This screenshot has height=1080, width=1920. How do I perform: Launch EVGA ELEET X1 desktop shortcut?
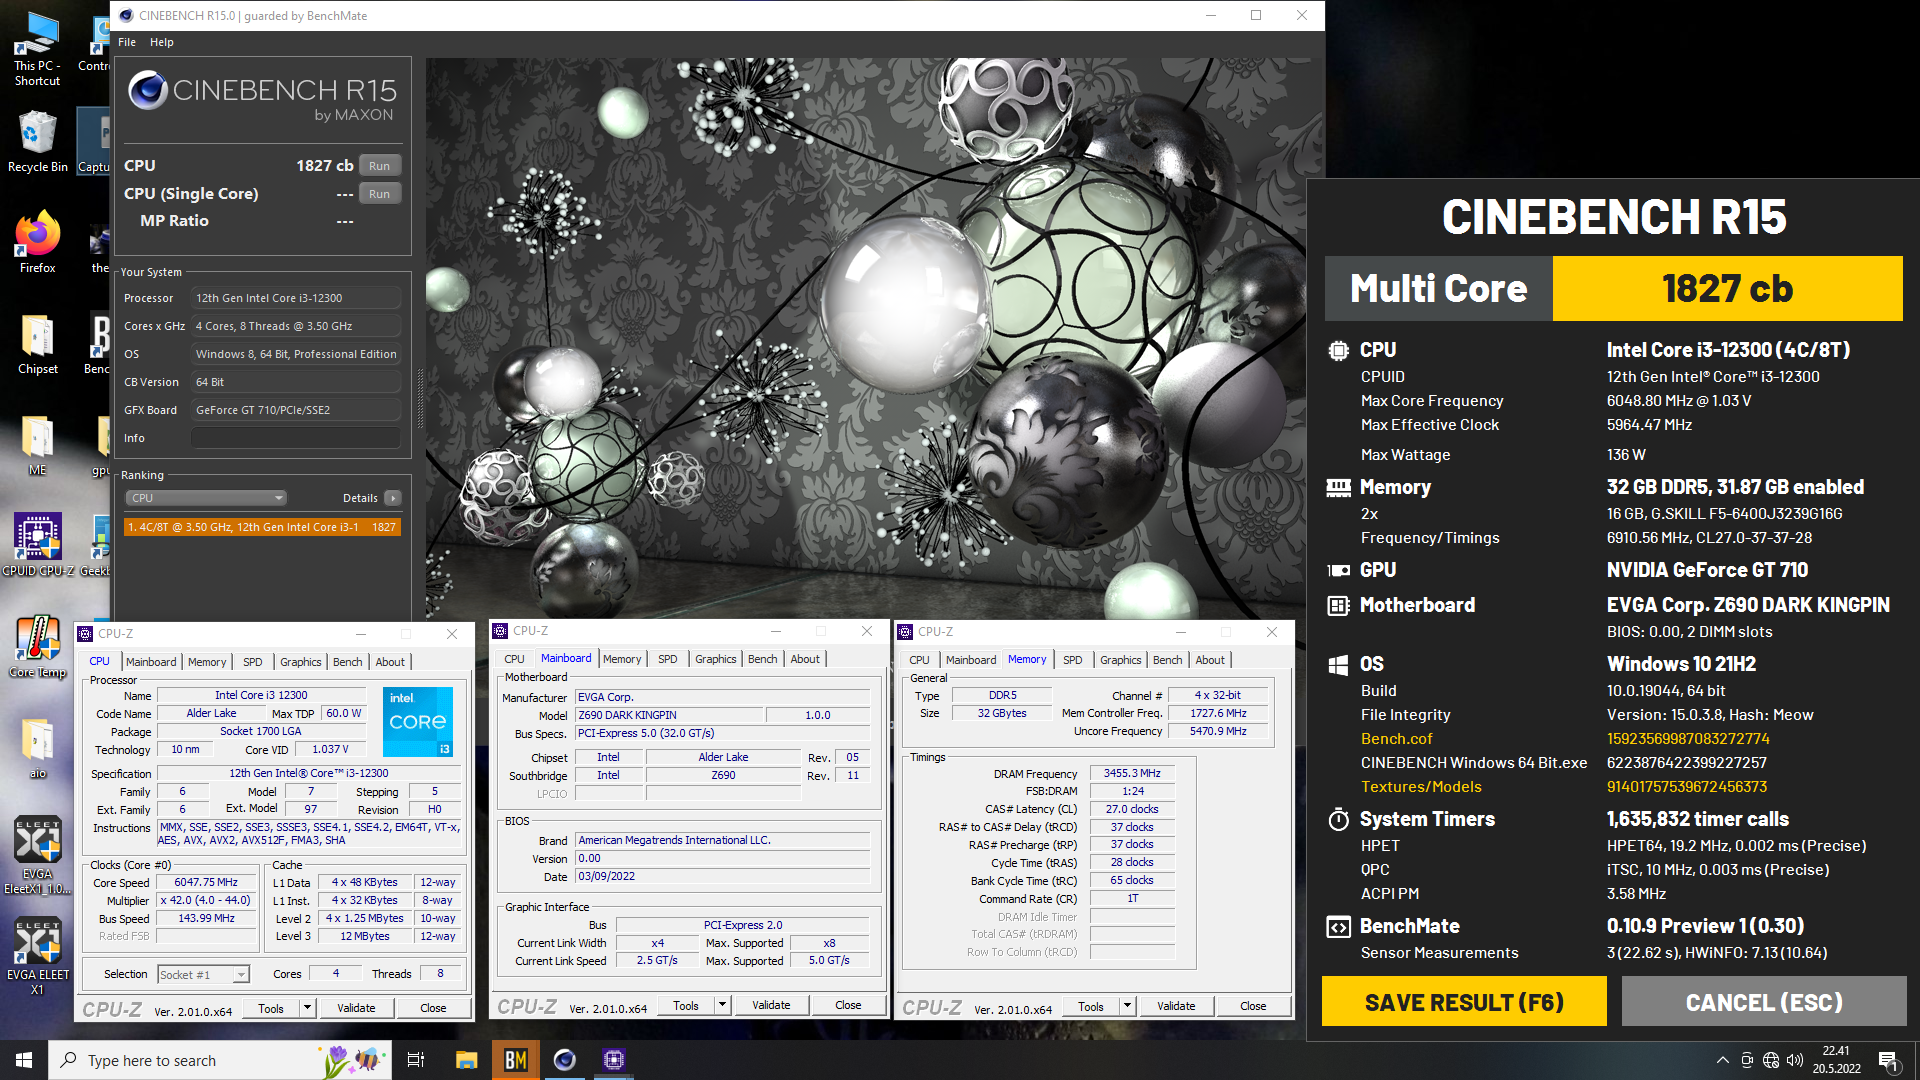pyautogui.click(x=37, y=957)
